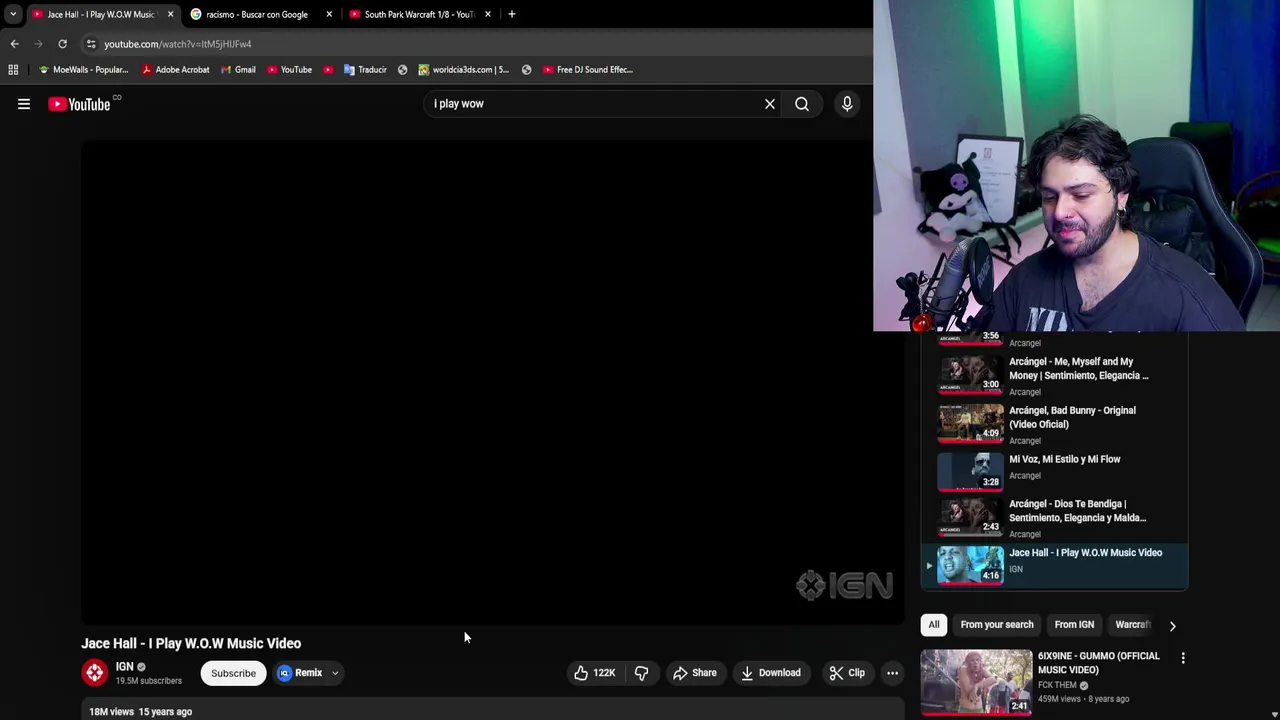Open YouTube bookmark
The height and width of the screenshot is (720, 1280).
pyautogui.click(x=289, y=70)
